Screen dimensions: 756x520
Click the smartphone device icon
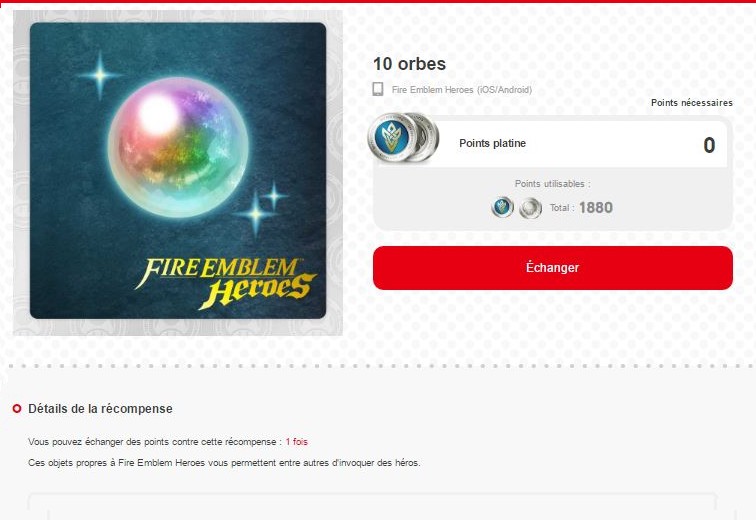pos(378,89)
